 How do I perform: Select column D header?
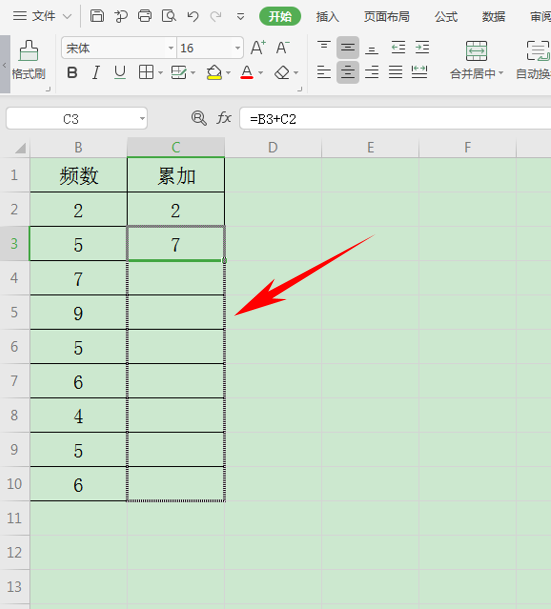coord(273,147)
